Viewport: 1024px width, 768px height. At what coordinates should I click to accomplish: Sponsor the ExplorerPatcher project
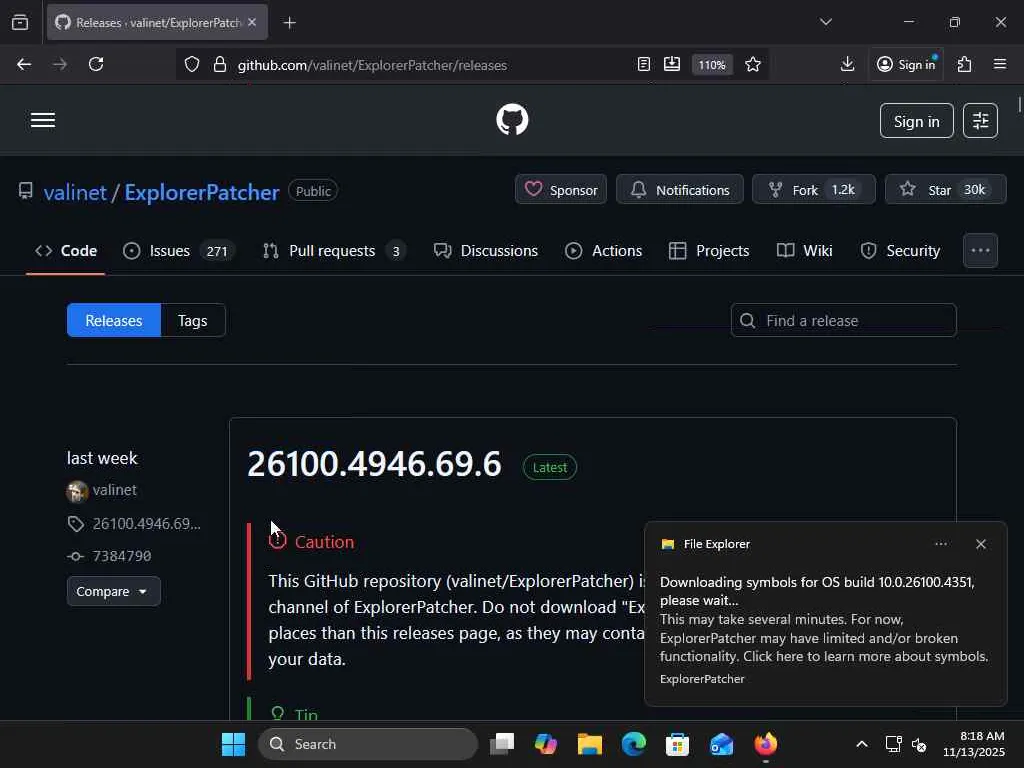[x=561, y=190]
